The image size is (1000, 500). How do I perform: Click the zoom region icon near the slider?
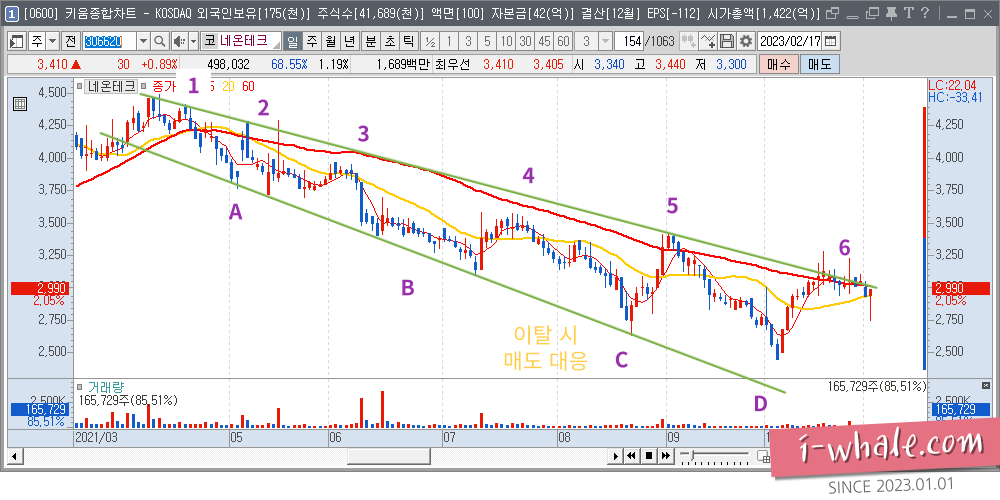pos(763,455)
